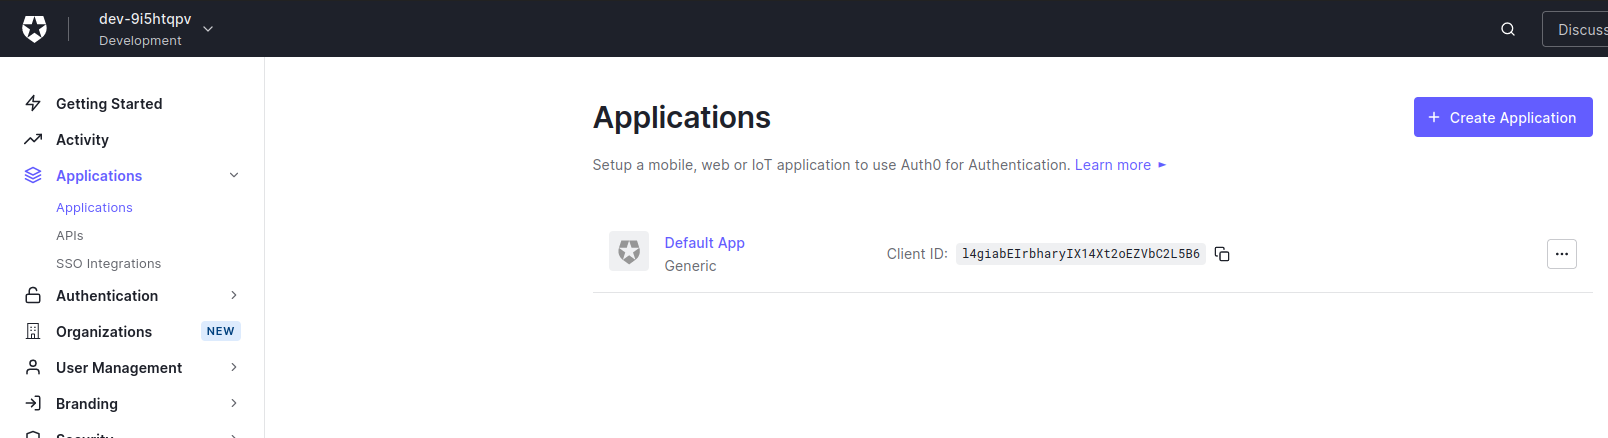Click the Discuss button in the top bar
Screen dimensions: 1608x438
(x=1575, y=30)
